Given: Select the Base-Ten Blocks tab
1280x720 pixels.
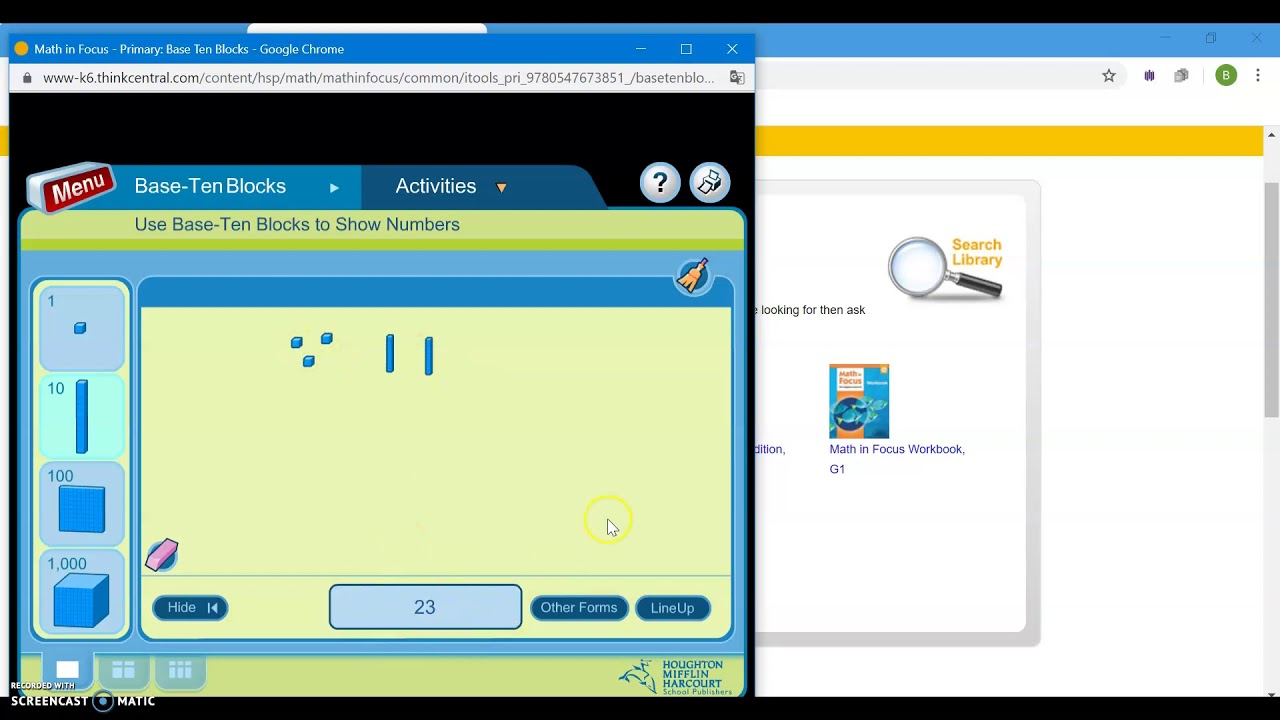Looking at the screenshot, I should tap(210, 186).
